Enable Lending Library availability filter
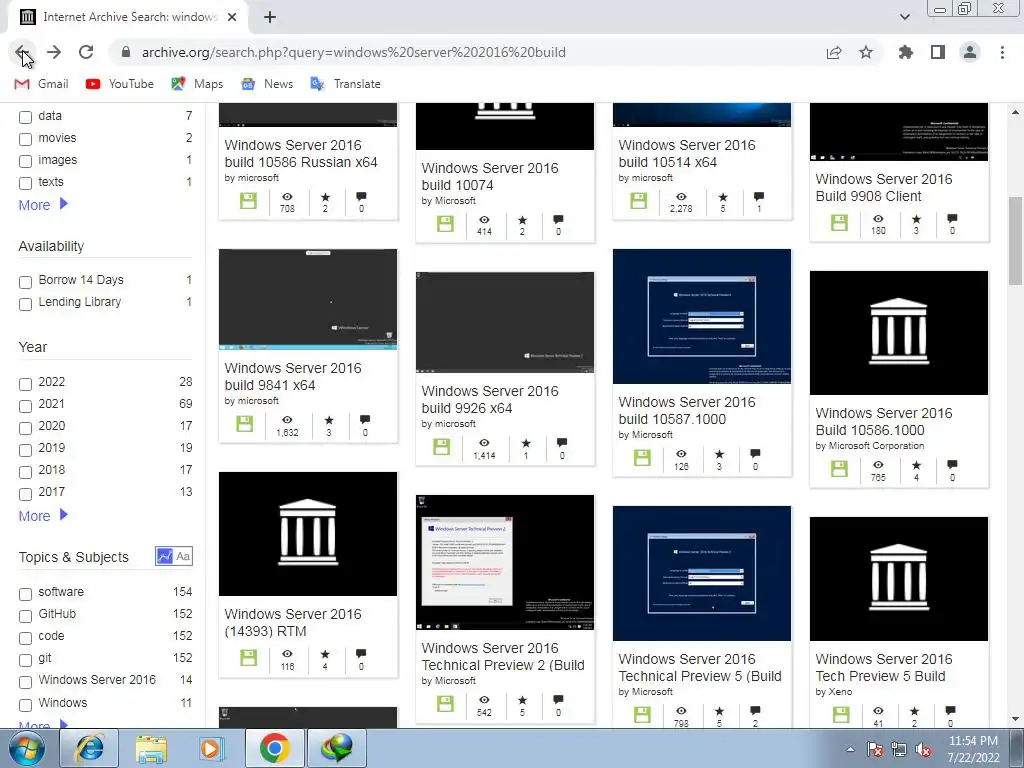1024x768 pixels. click(x=25, y=304)
